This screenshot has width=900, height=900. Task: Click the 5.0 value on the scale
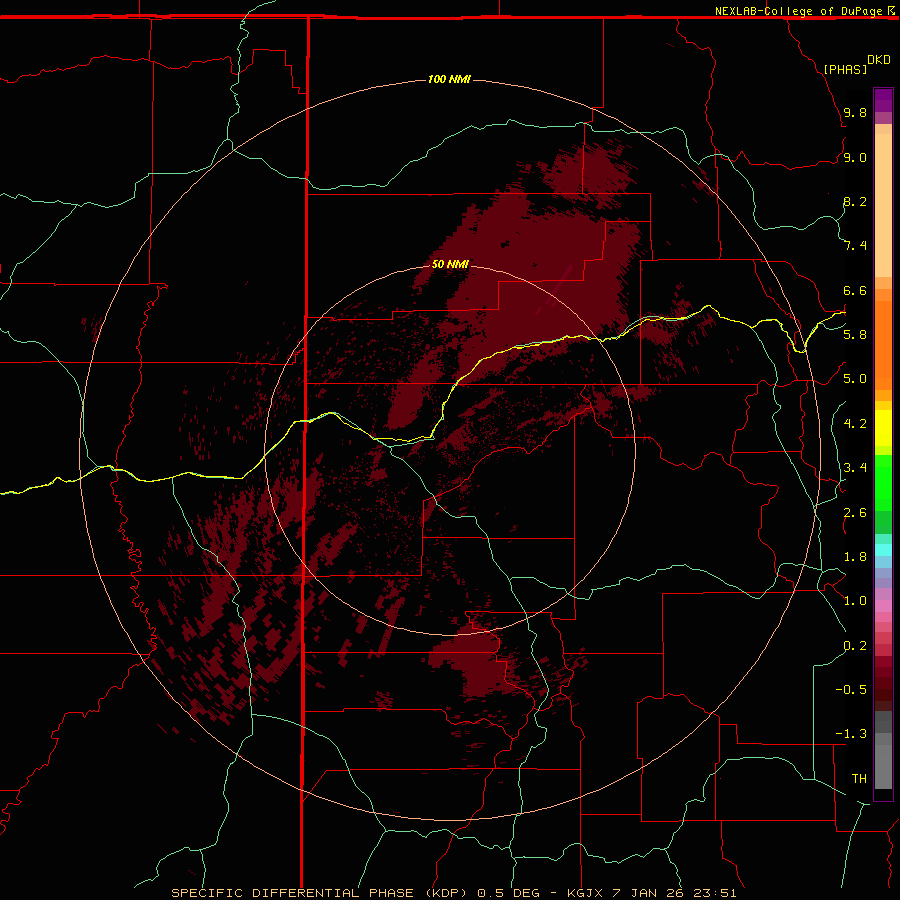(x=855, y=379)
